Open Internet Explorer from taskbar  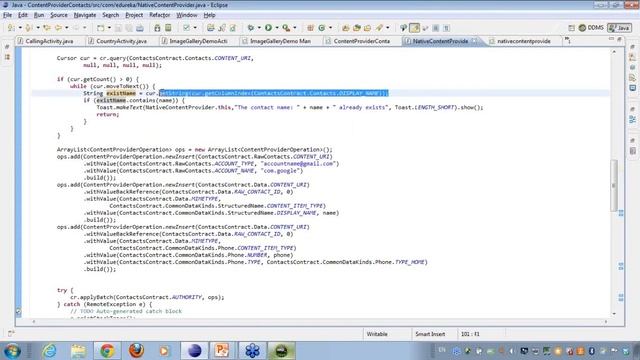(49, 351)
